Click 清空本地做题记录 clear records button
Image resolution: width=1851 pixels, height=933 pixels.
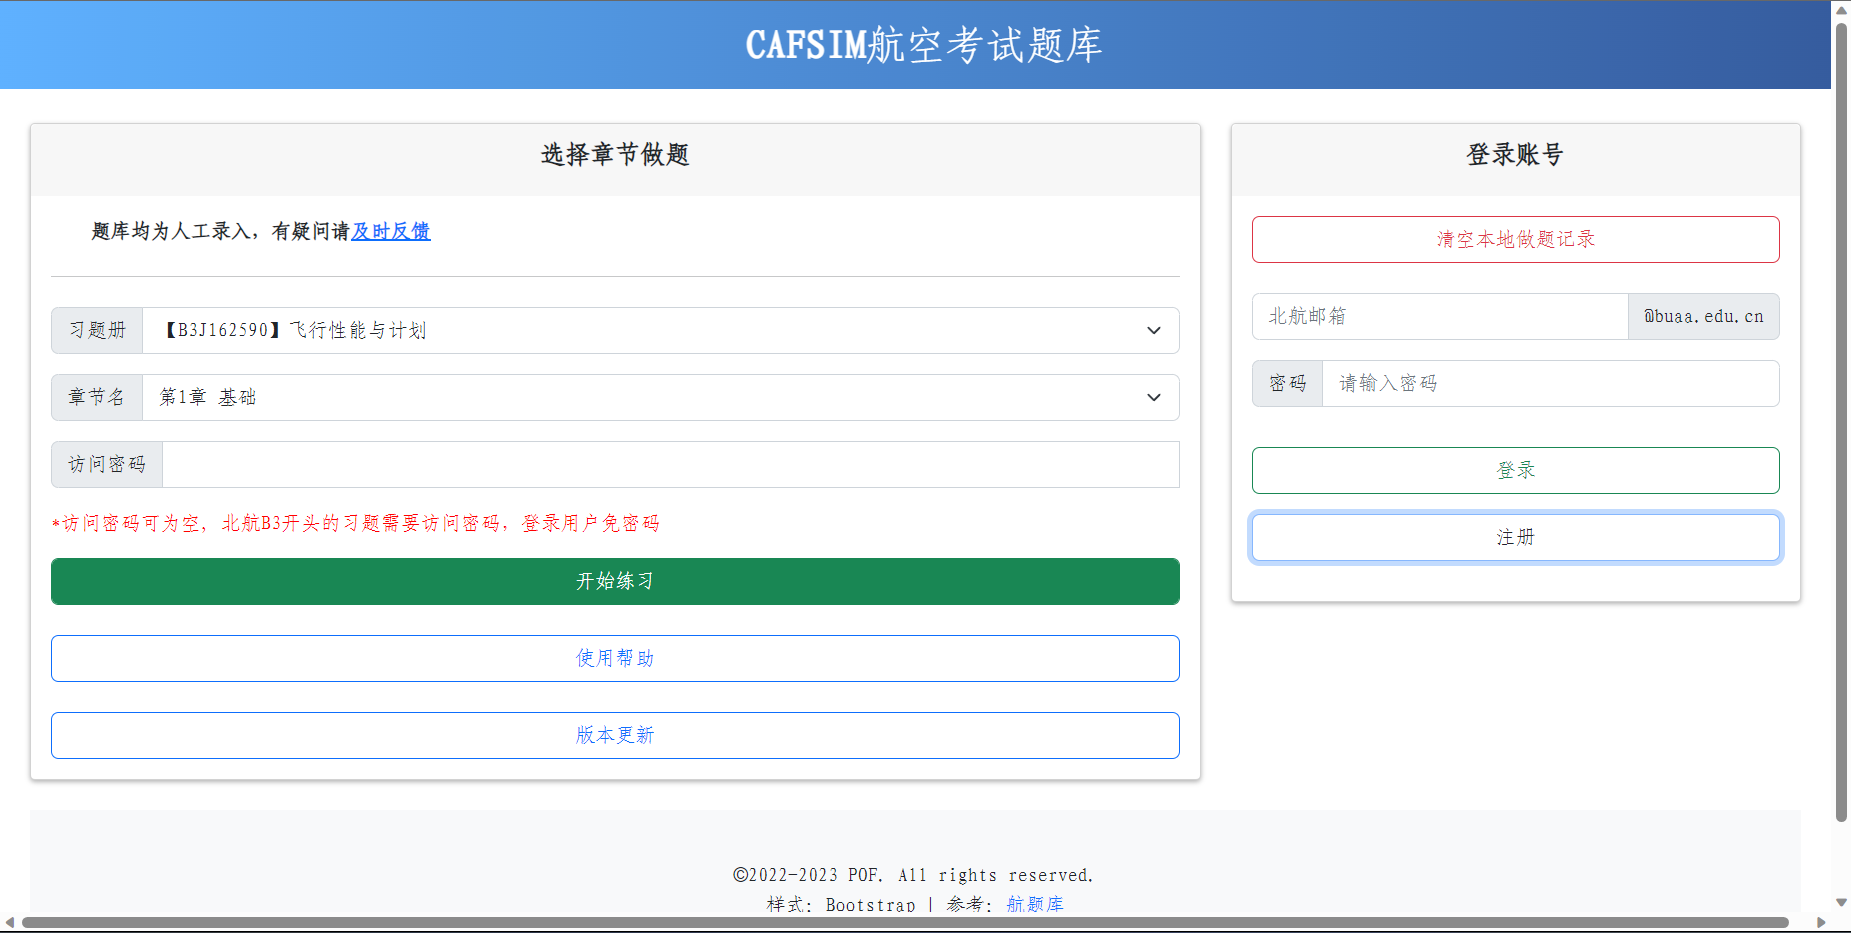(x=1515, y=239)
